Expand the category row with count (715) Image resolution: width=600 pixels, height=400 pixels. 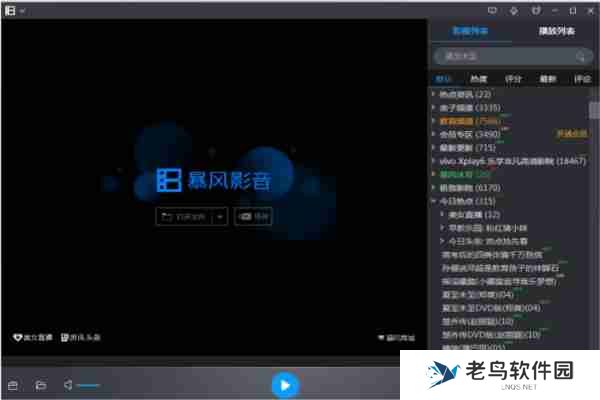click(x=434, y=147)
